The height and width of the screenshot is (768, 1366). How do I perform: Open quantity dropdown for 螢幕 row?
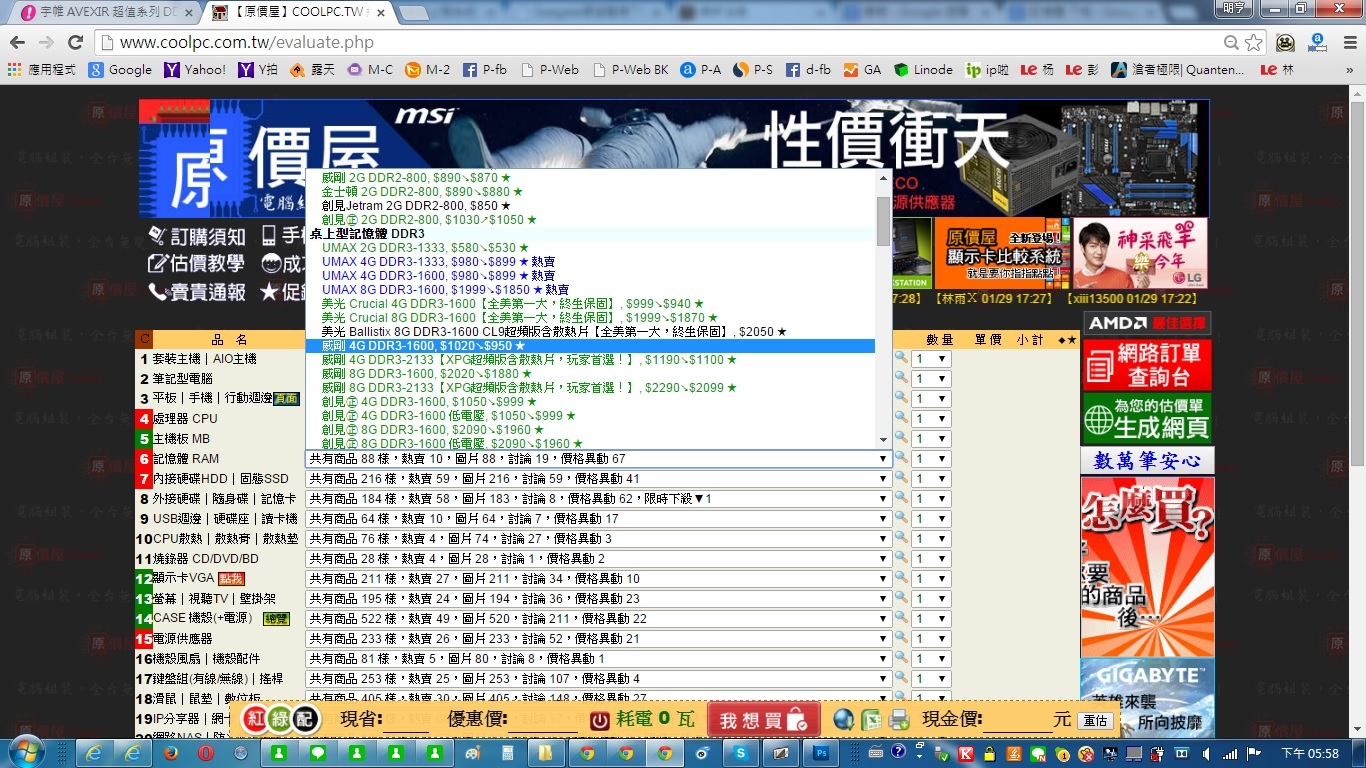pos(930,599)
